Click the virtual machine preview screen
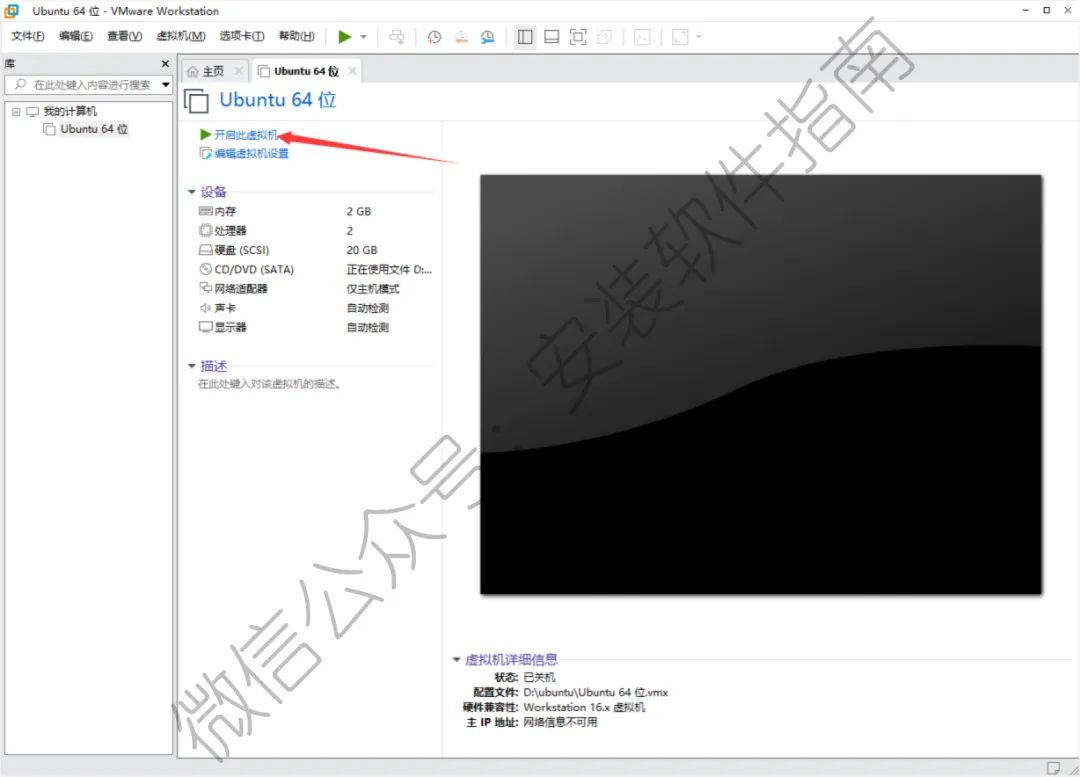 click(x=761, y=384)
